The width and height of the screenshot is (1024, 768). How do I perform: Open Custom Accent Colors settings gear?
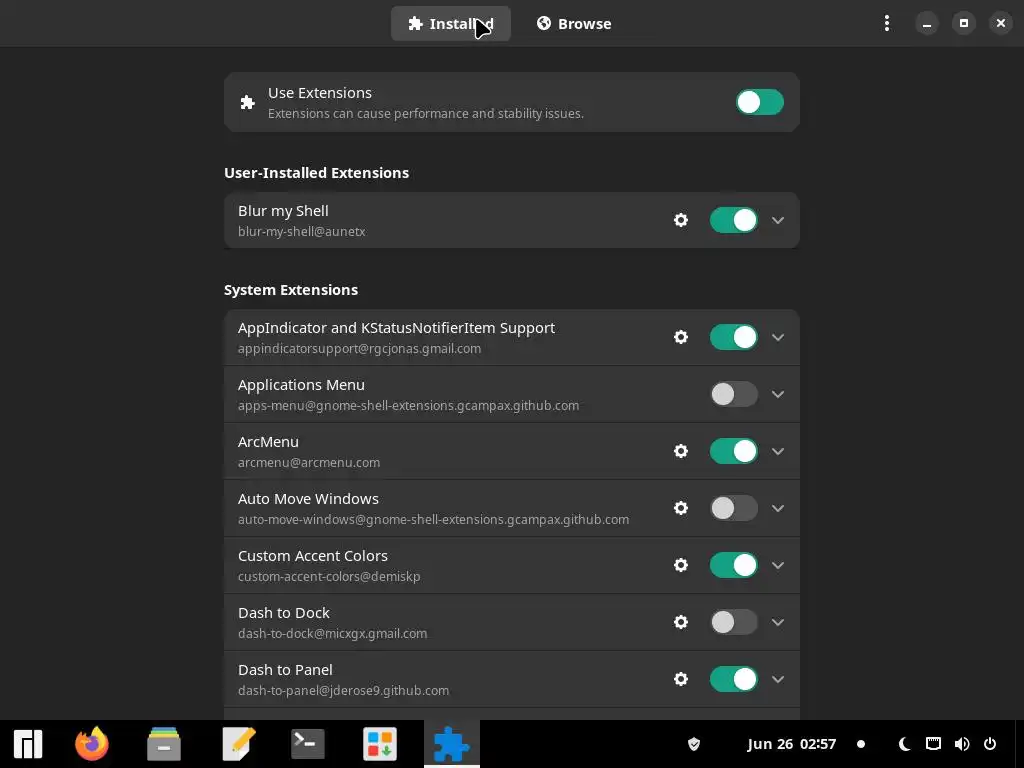[680, 565]
